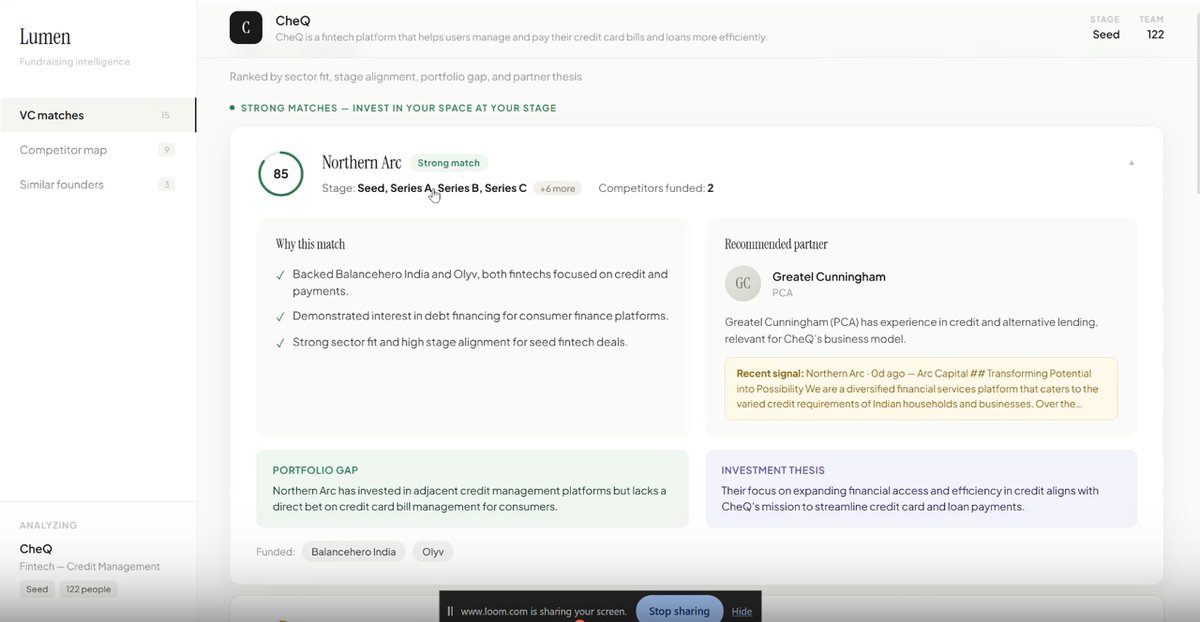Click the Investment Thesis panel
Viewport: 1200px width, 622px height.
[921, 488]
